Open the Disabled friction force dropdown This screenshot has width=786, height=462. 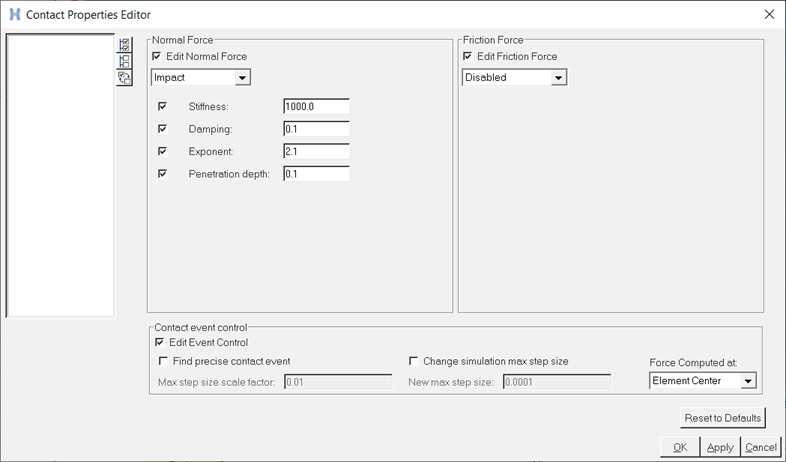515,77
